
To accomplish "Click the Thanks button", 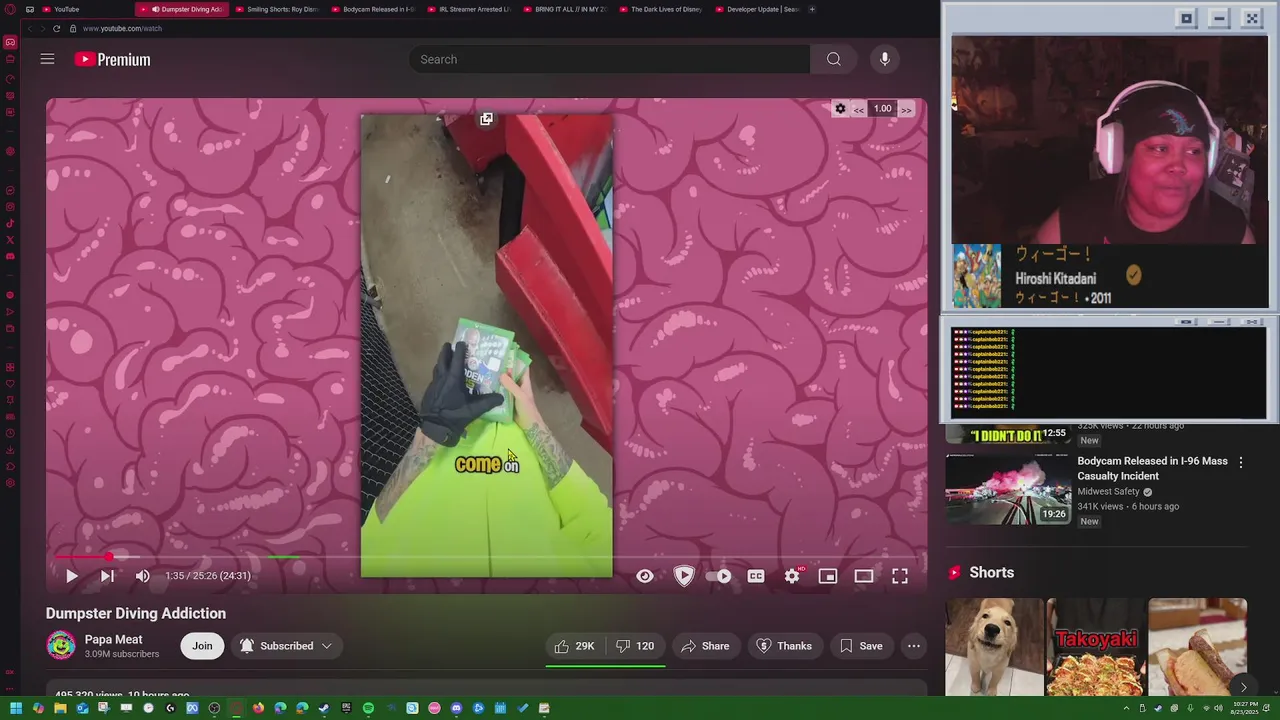I will point(784,646).
